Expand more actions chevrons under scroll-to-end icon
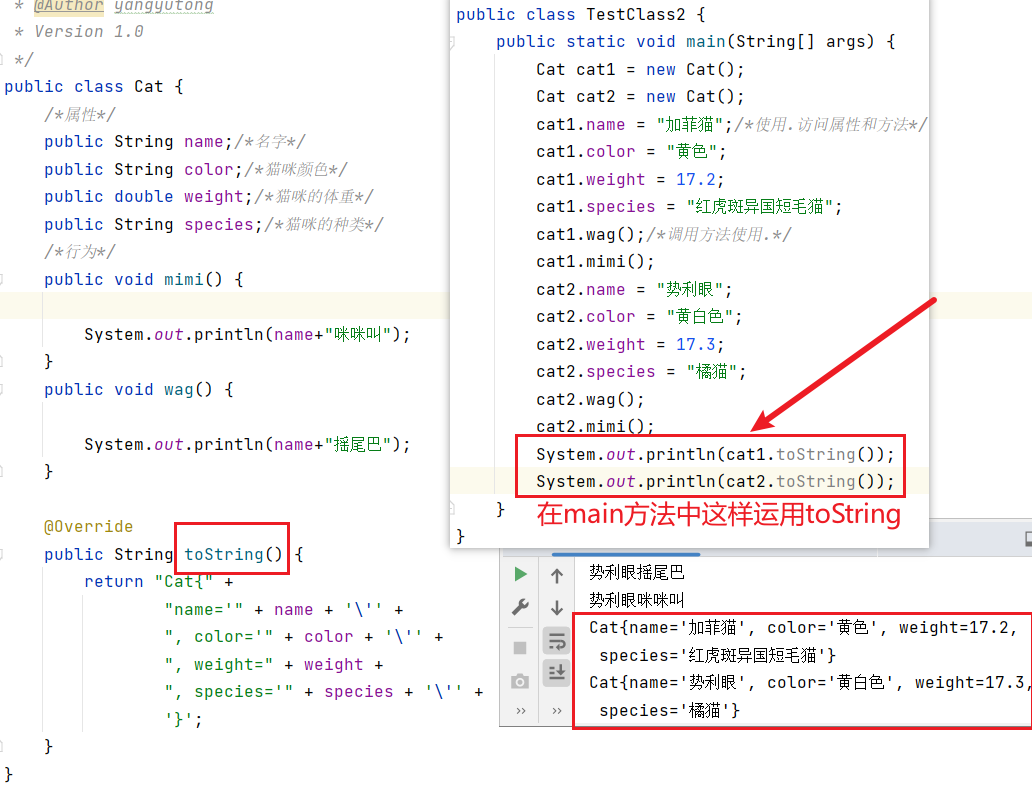Image resolution: width=1032 pixels, height=795 pixels. (557, 711)
